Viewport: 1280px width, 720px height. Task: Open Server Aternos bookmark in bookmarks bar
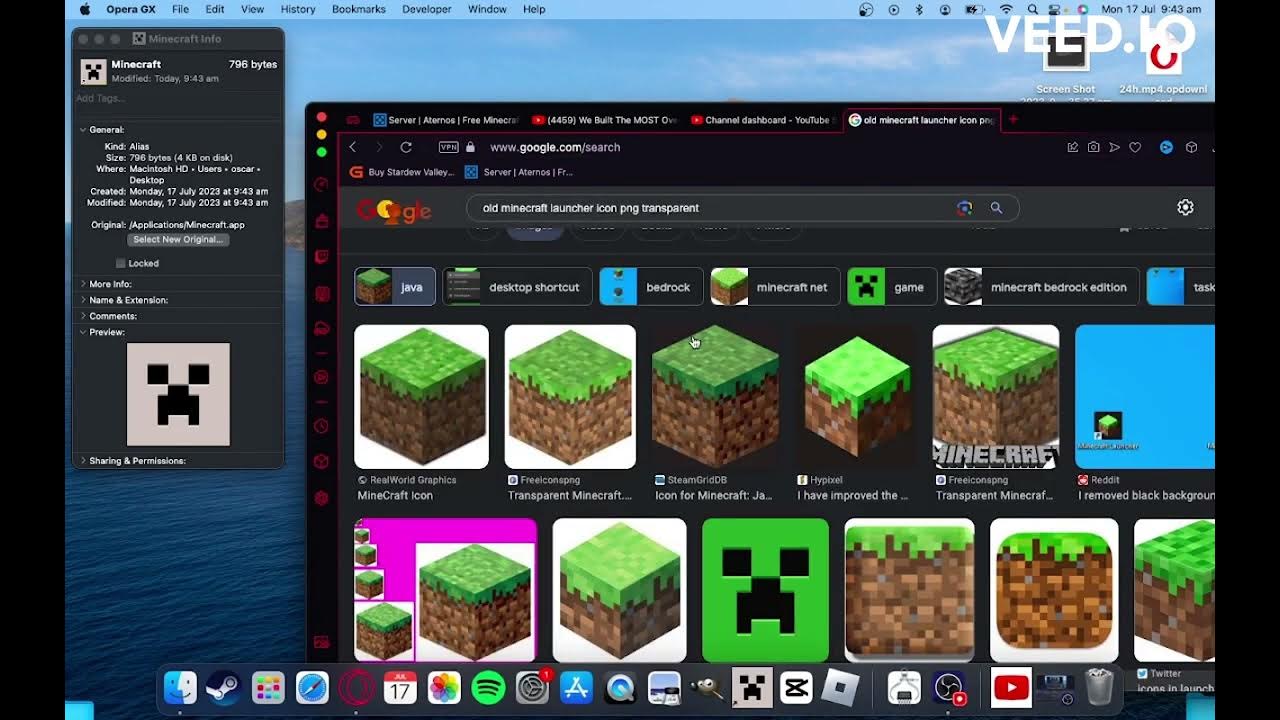coord(519,172)
